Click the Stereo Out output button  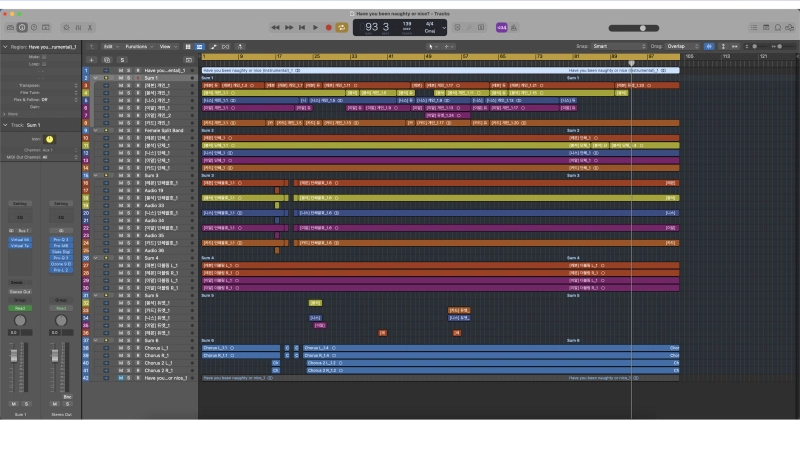(20, 291)
